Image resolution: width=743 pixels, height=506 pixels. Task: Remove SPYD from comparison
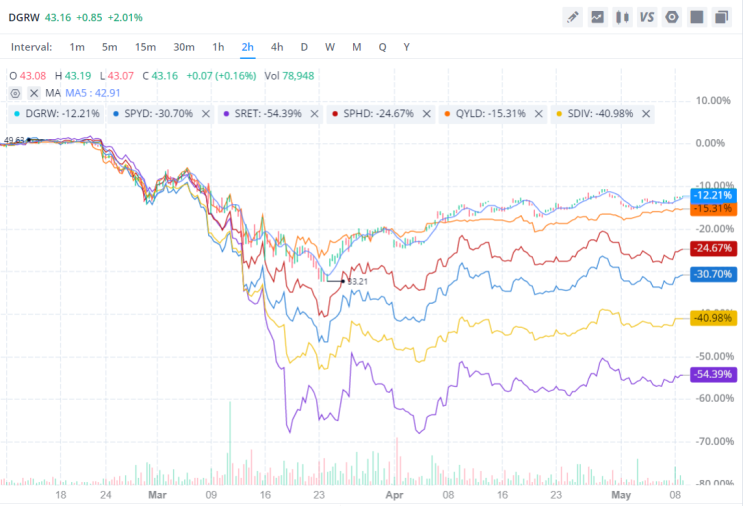point(206,114)
